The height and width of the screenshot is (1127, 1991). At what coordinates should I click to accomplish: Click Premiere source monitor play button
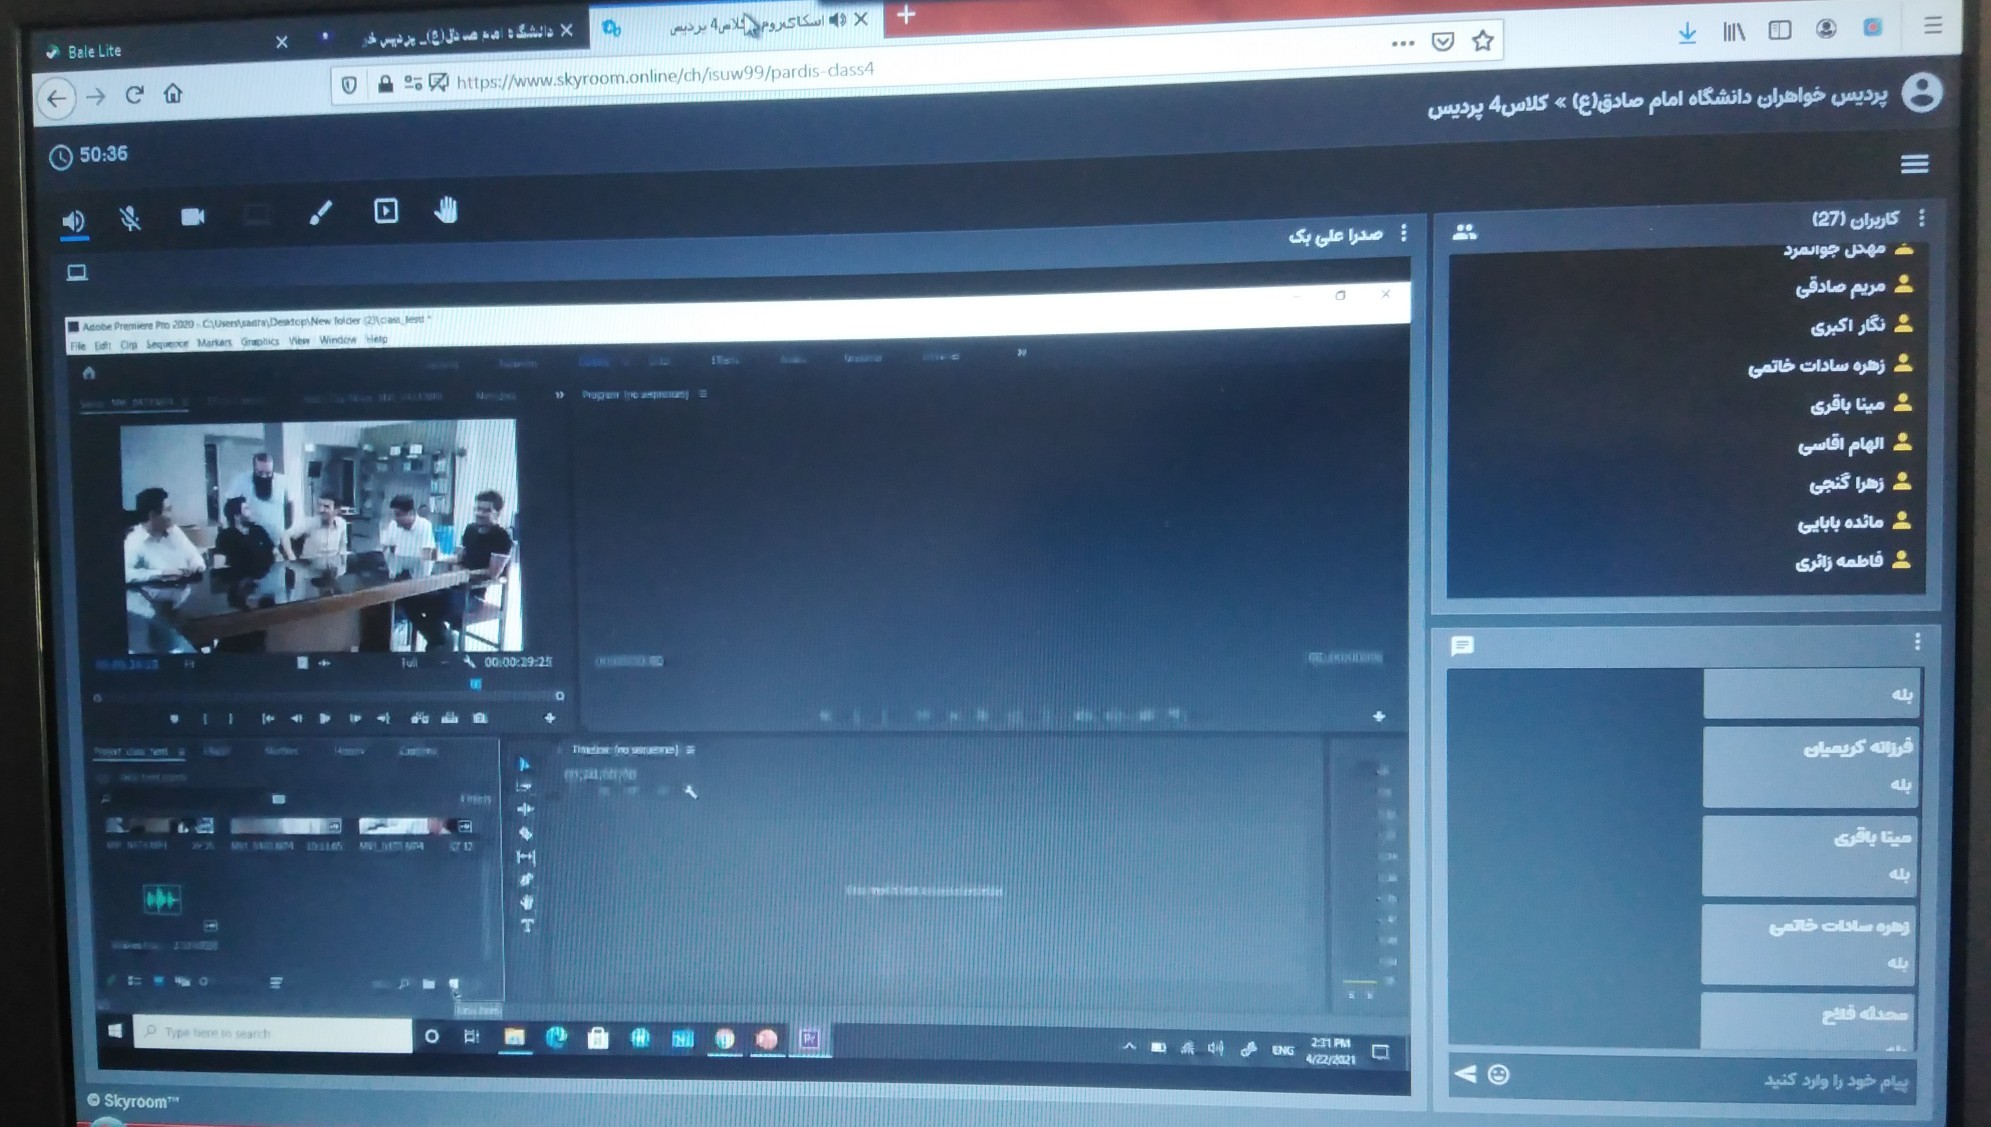click(325, 718)
